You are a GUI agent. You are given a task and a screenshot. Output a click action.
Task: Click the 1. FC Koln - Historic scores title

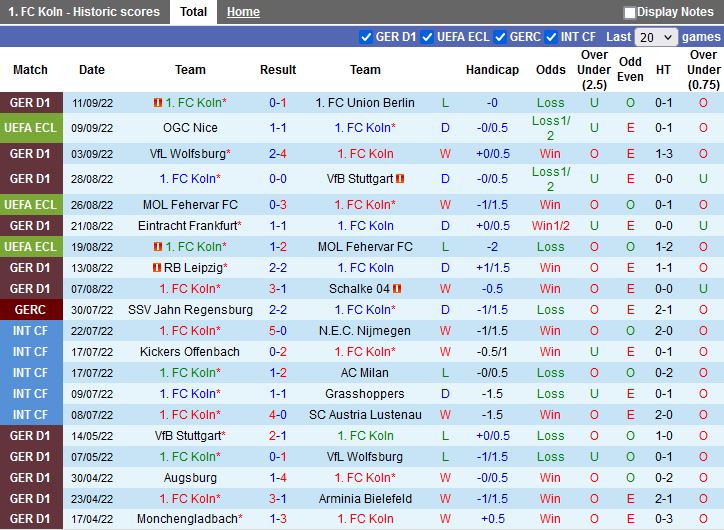click(84, 12)
